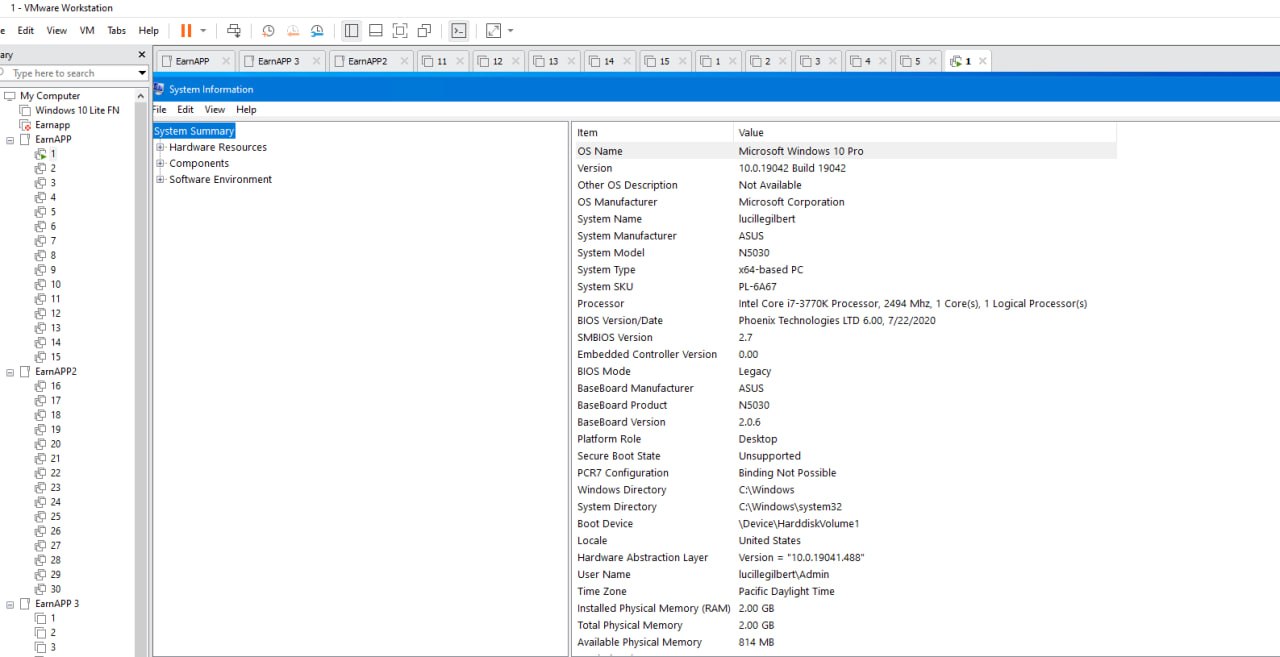Revert the VM to its latest snapshot
Image resolution: width=1280 pixels, height=657 pixels.
(x=292, y=30)
